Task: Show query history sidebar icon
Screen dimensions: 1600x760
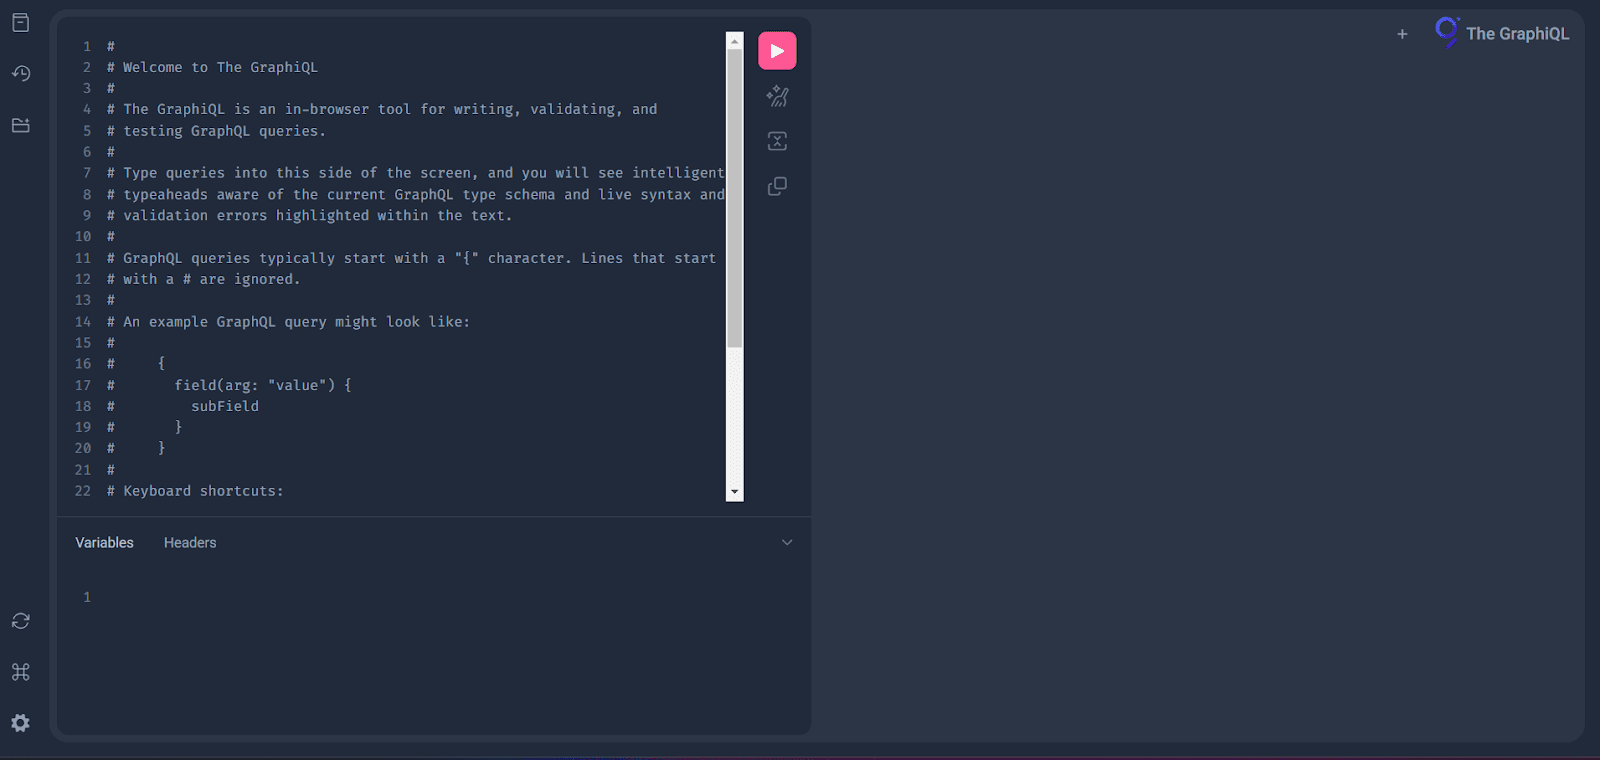Action: pos(20,73)
